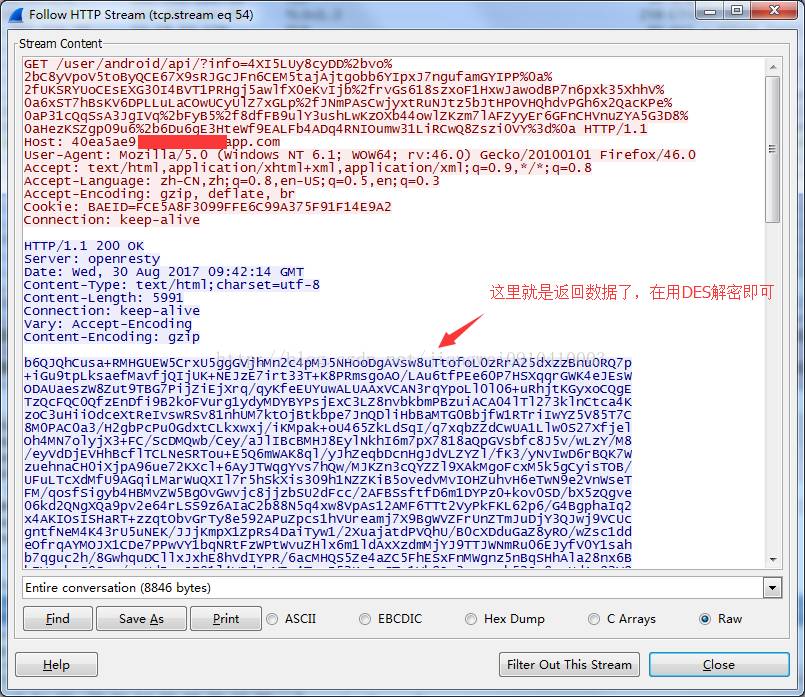This screenshot has height=697, width=805.
Task: Click the 'Server: openresty' header line
Action: pos(92,259)
